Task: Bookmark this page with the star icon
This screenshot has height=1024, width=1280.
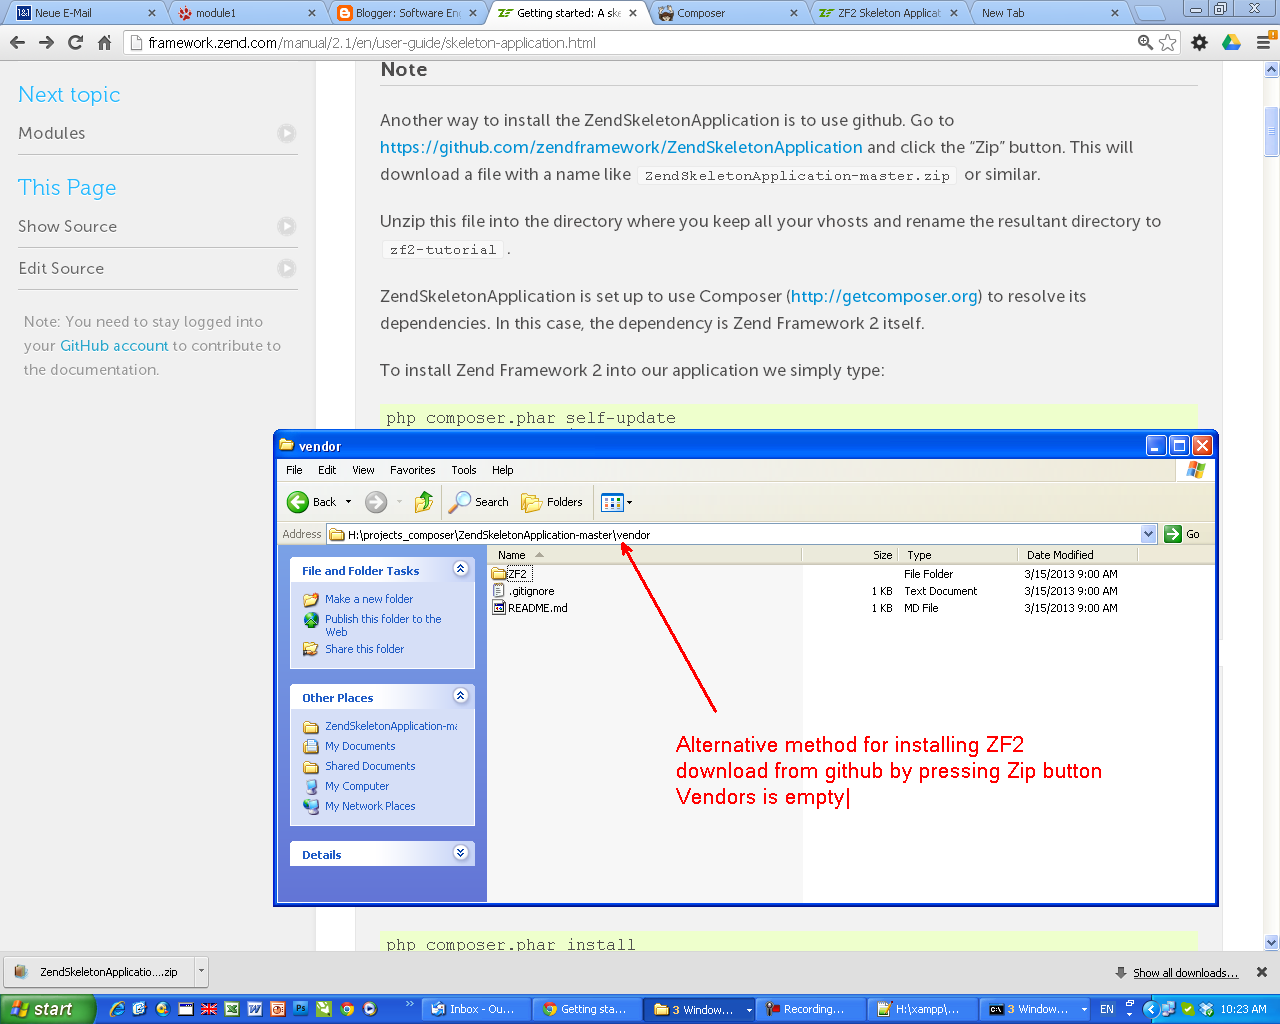Action: [1168, 43]
